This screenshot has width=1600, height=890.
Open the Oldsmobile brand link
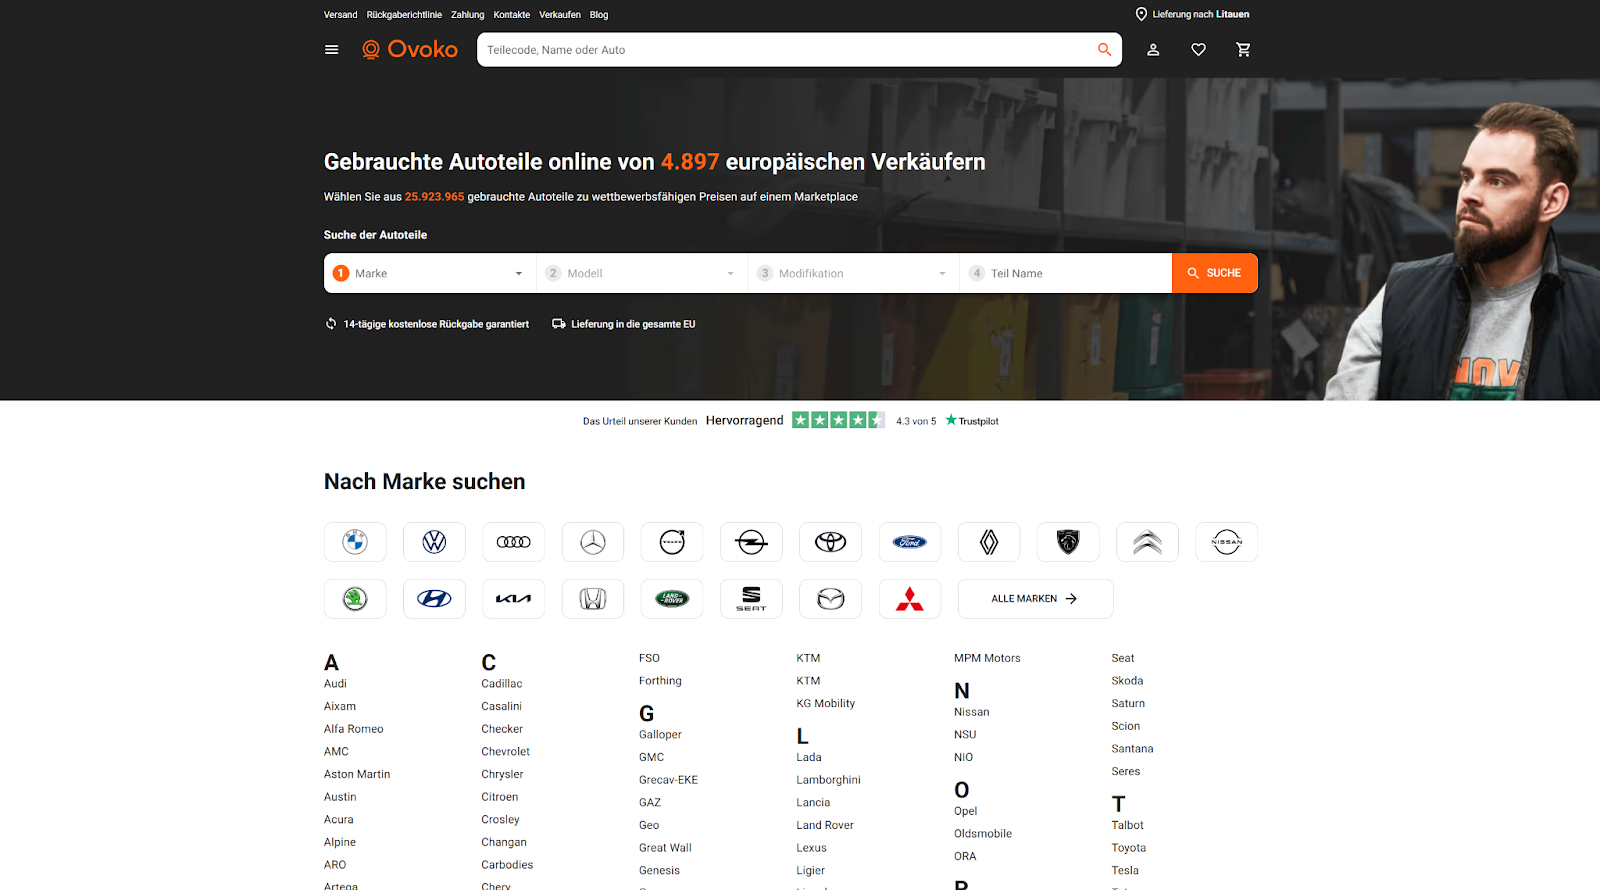point(983,834)
